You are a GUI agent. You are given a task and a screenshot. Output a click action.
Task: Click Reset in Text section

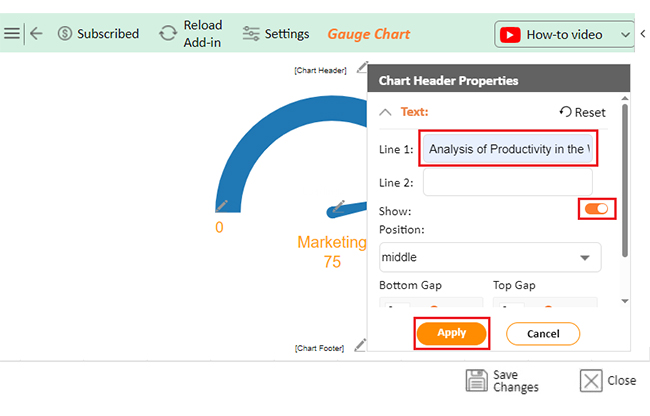coord(582,112)
